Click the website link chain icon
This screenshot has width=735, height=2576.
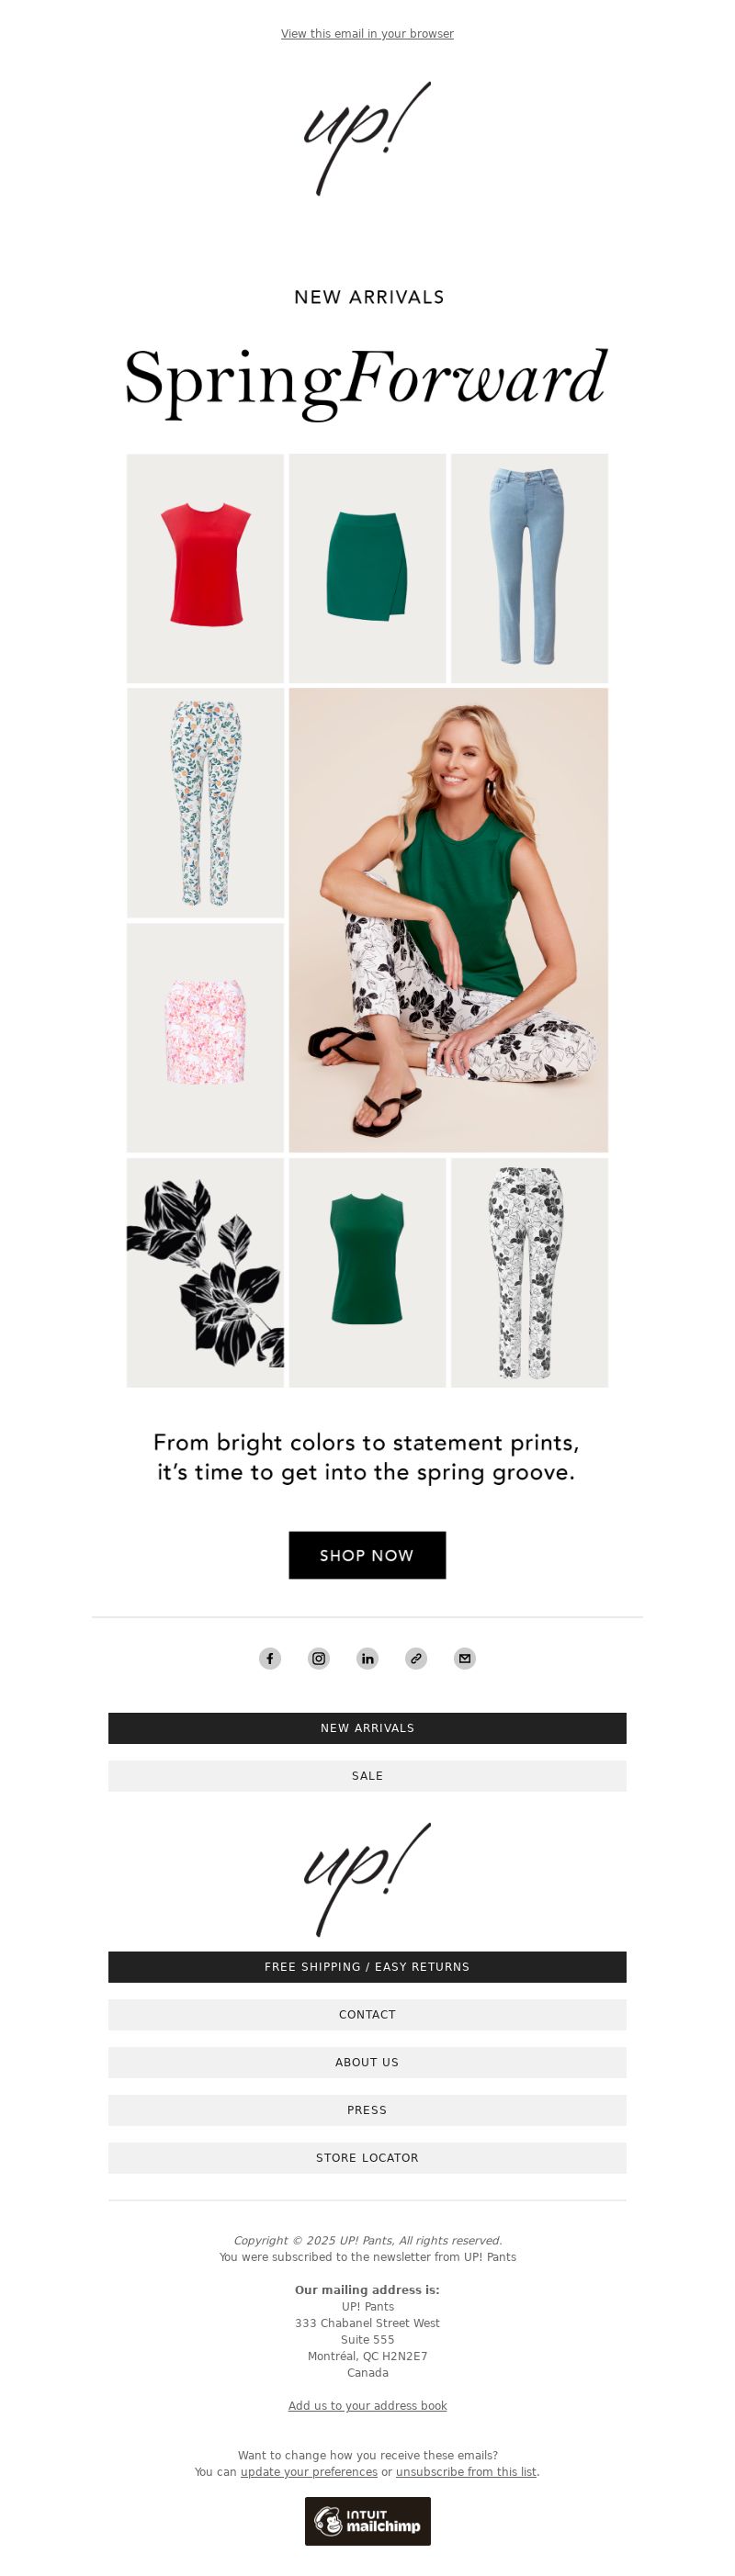point(416,1658)
